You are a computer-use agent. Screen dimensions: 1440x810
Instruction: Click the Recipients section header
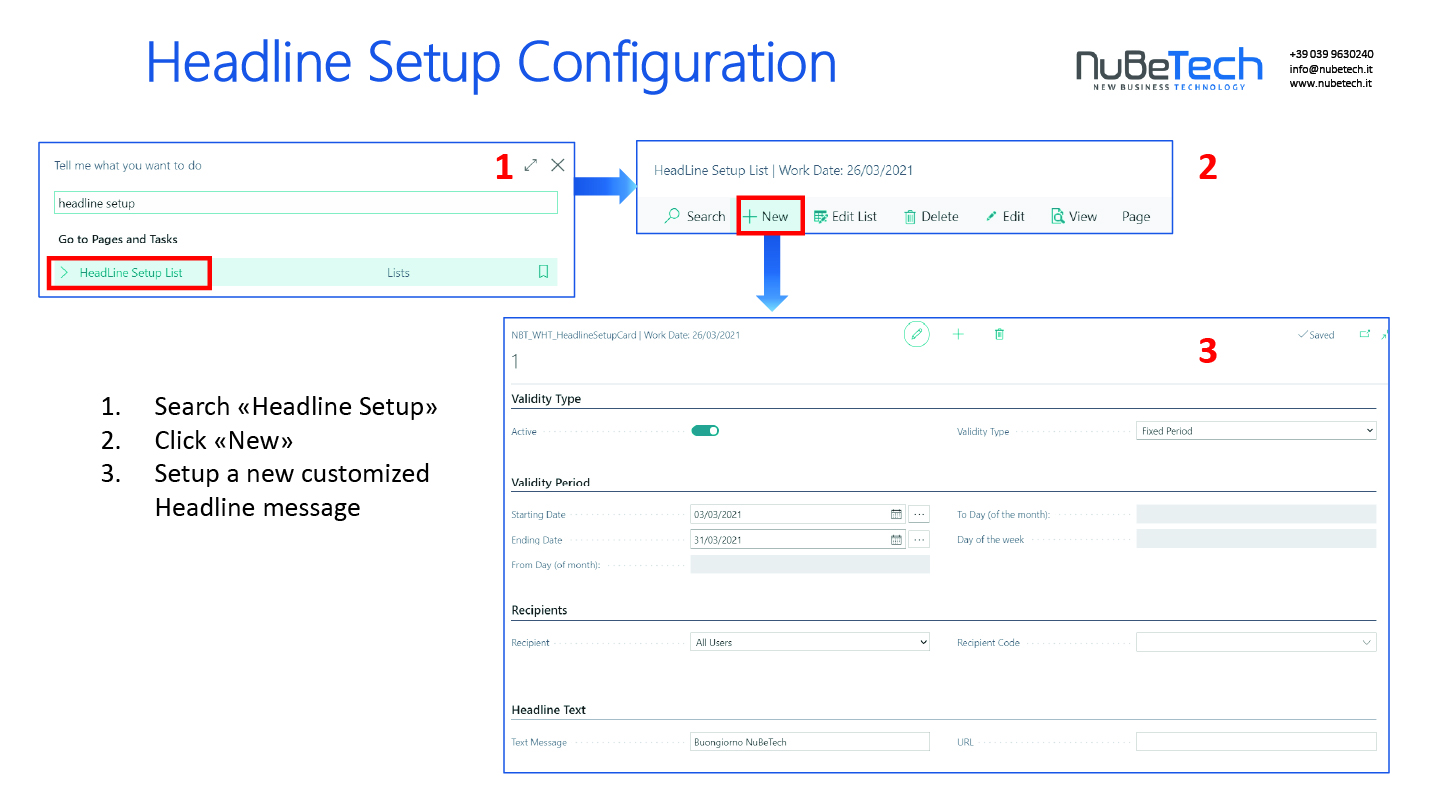[539, 610]
